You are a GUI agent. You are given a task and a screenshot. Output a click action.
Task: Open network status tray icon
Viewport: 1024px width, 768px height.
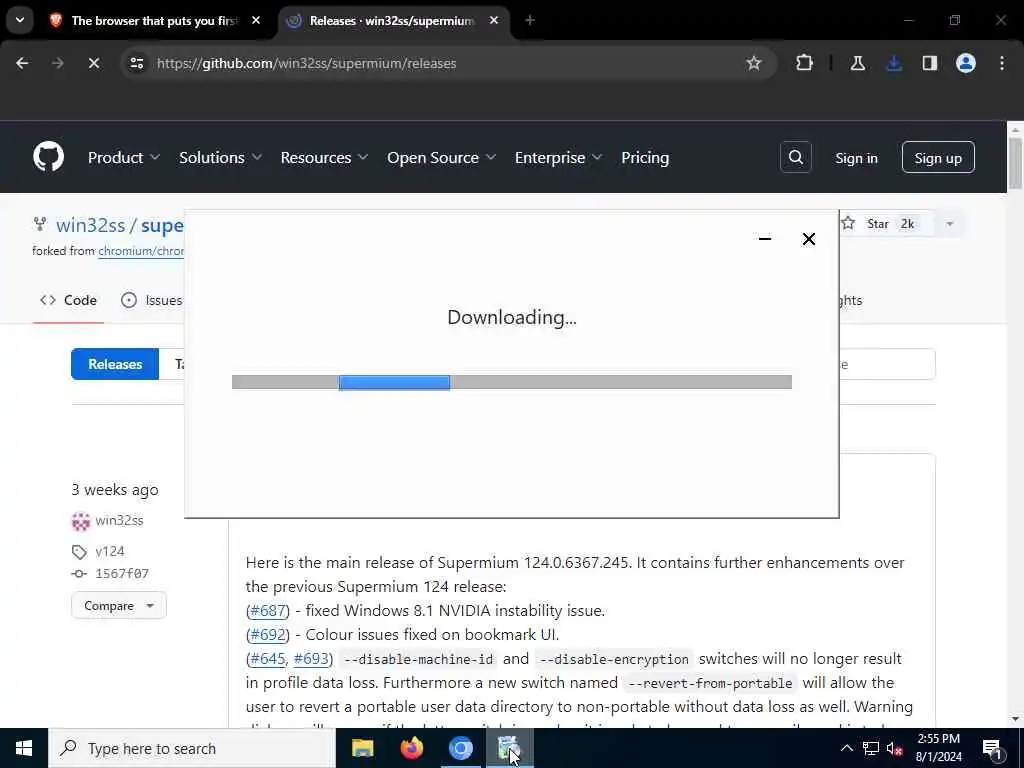click(x=871, y=748)
